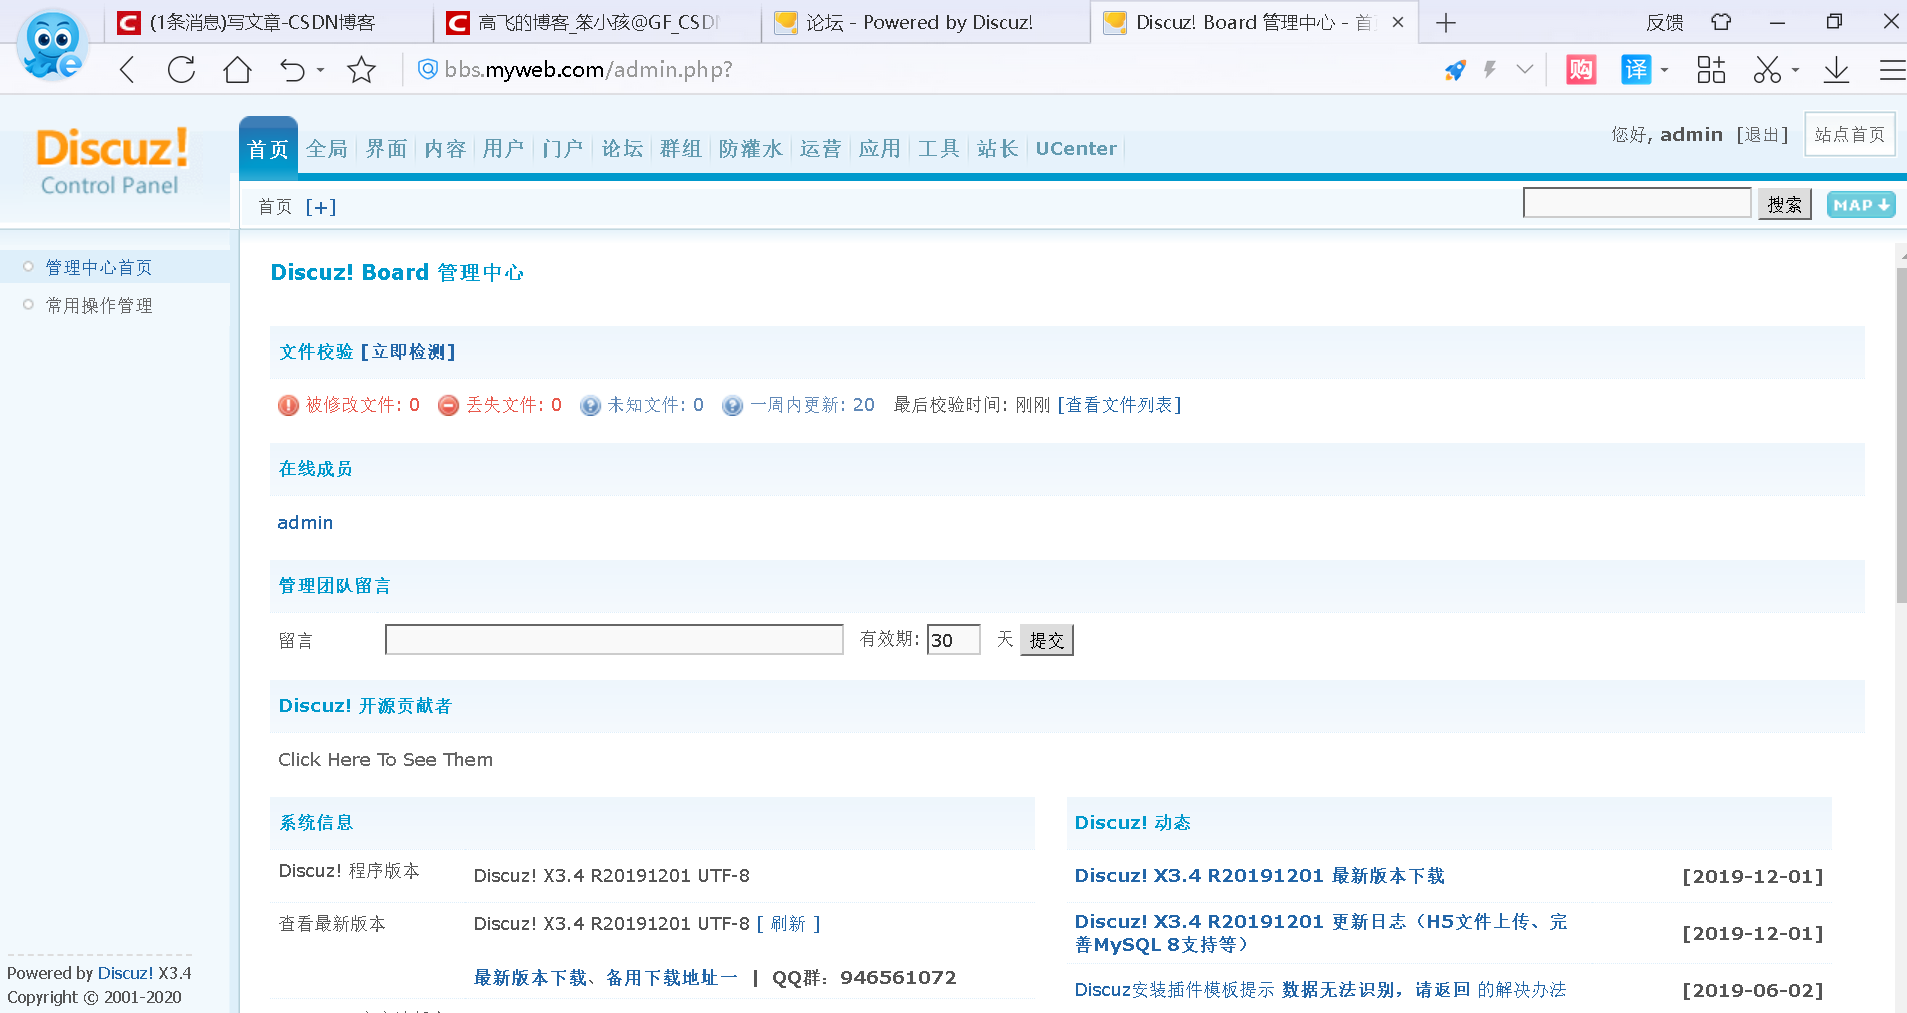1907x1013 pixels.
Task: Open the 运营 admin menu
Action: pyautogui.click(x=821, y=149)
